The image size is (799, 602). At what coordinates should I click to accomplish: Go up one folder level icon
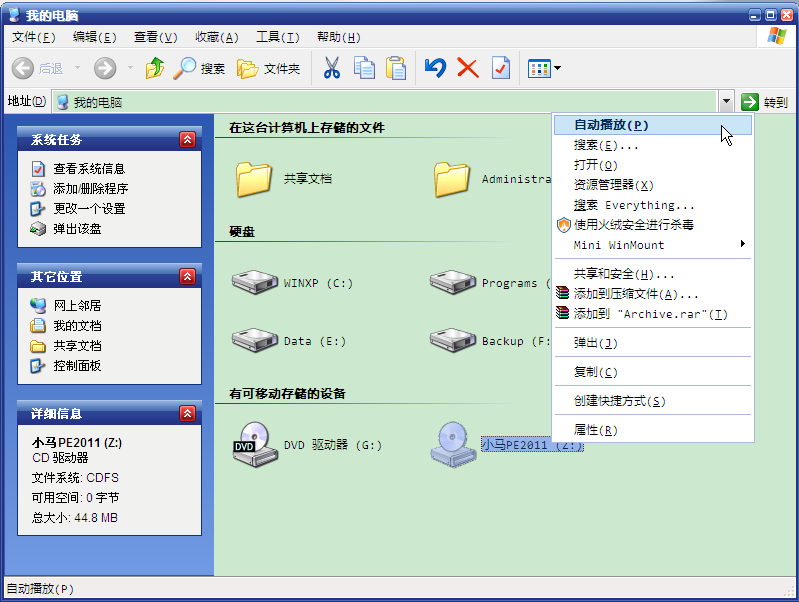point(154,68)
